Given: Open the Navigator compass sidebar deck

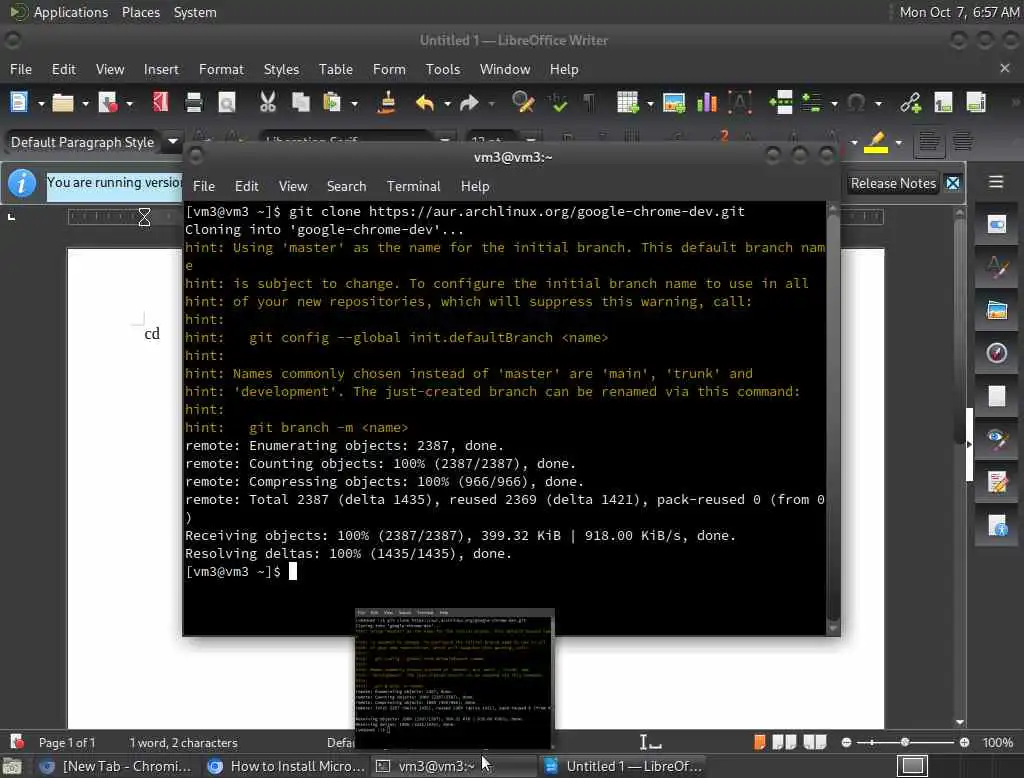Looking at the screenshot, I should click(997, 353).
